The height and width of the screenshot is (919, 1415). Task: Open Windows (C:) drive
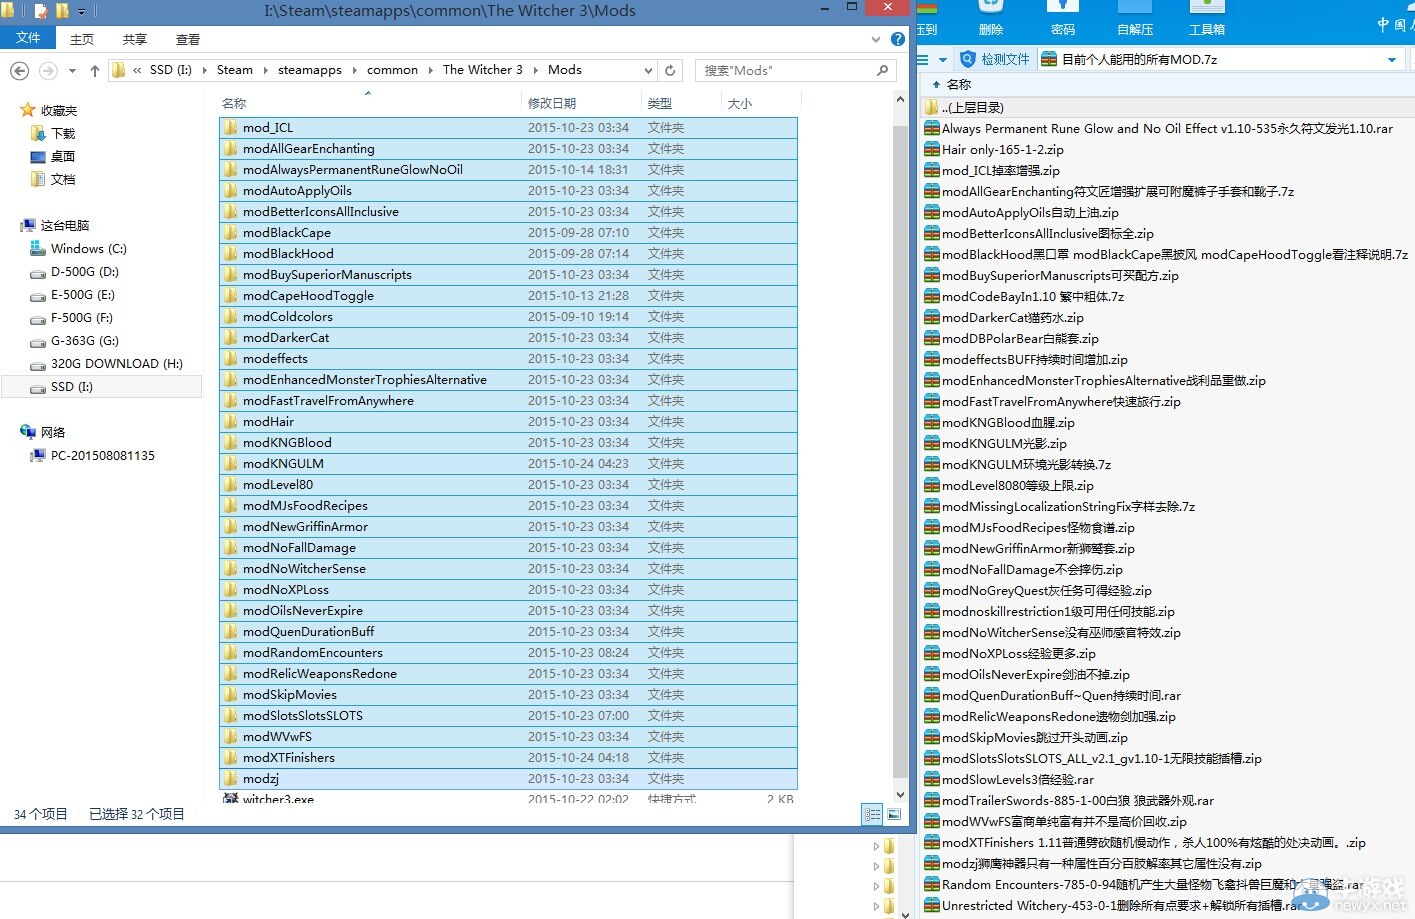(79, 248)
